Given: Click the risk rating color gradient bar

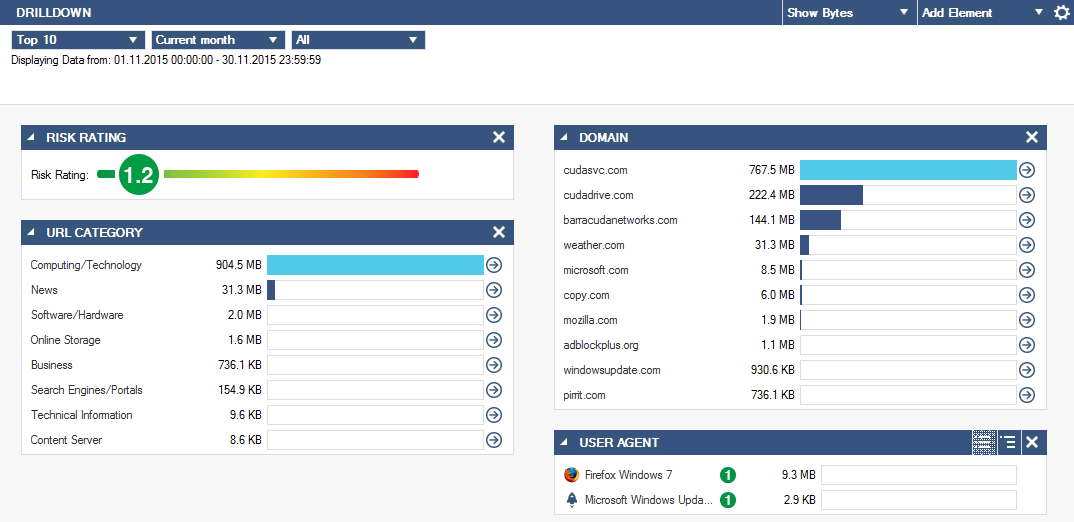Looking at the screenshot, I should pos(291,174).
